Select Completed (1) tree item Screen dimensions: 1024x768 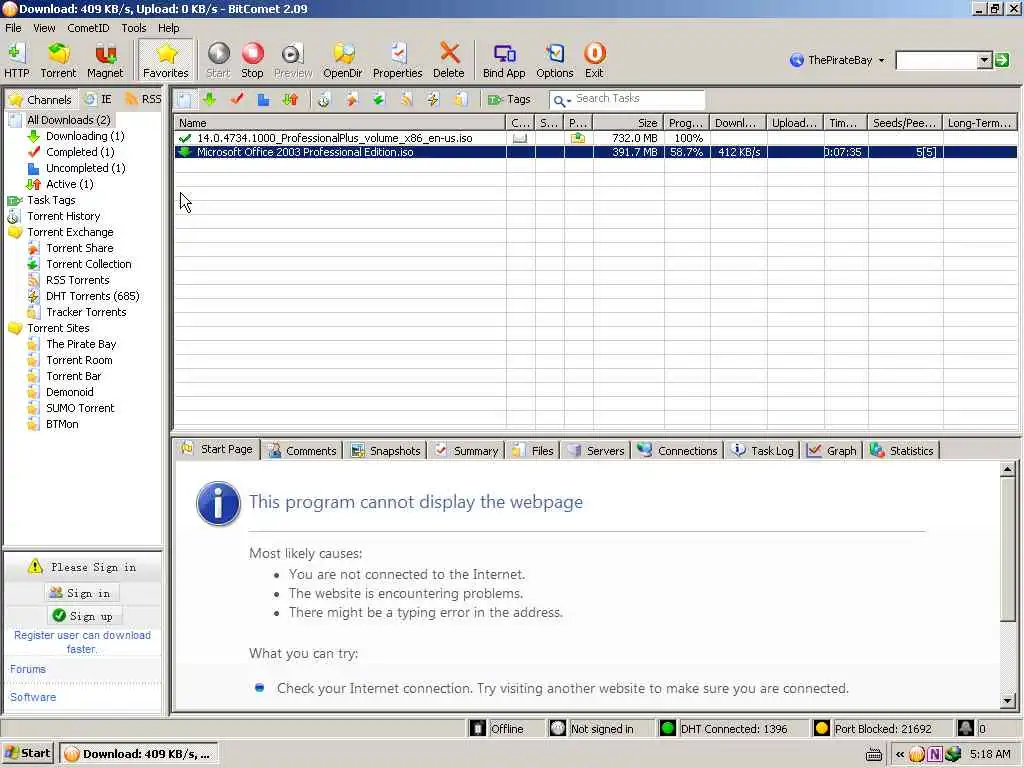click(x=80, y=152)
